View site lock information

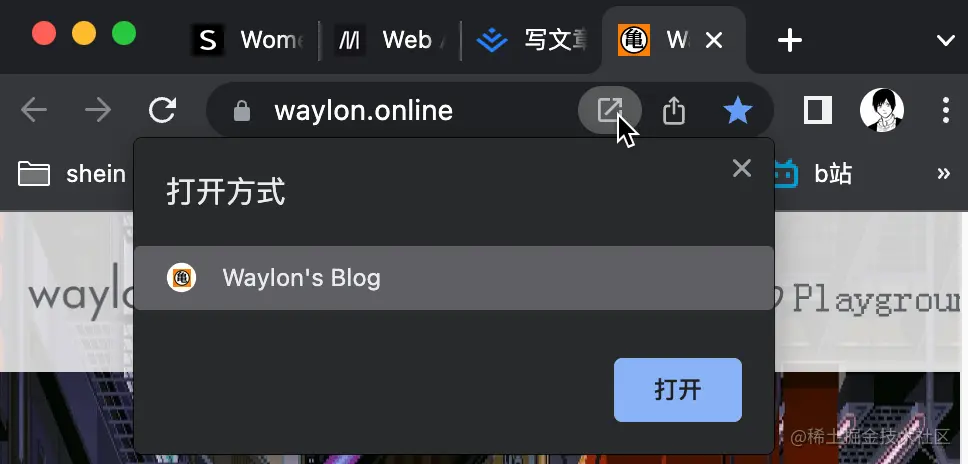pyautogui.click(x=242, y=112)
